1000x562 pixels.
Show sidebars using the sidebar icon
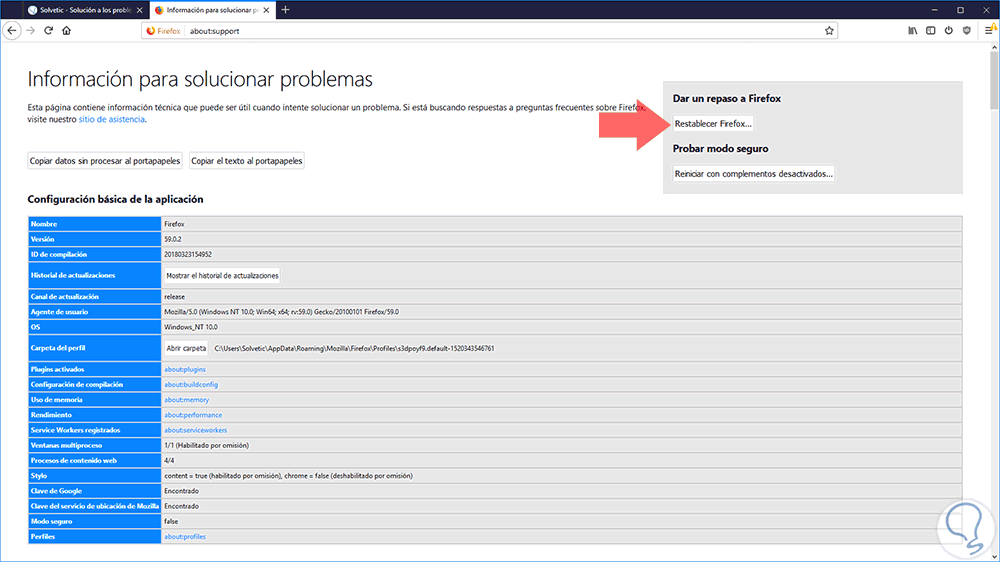point(930,31)
